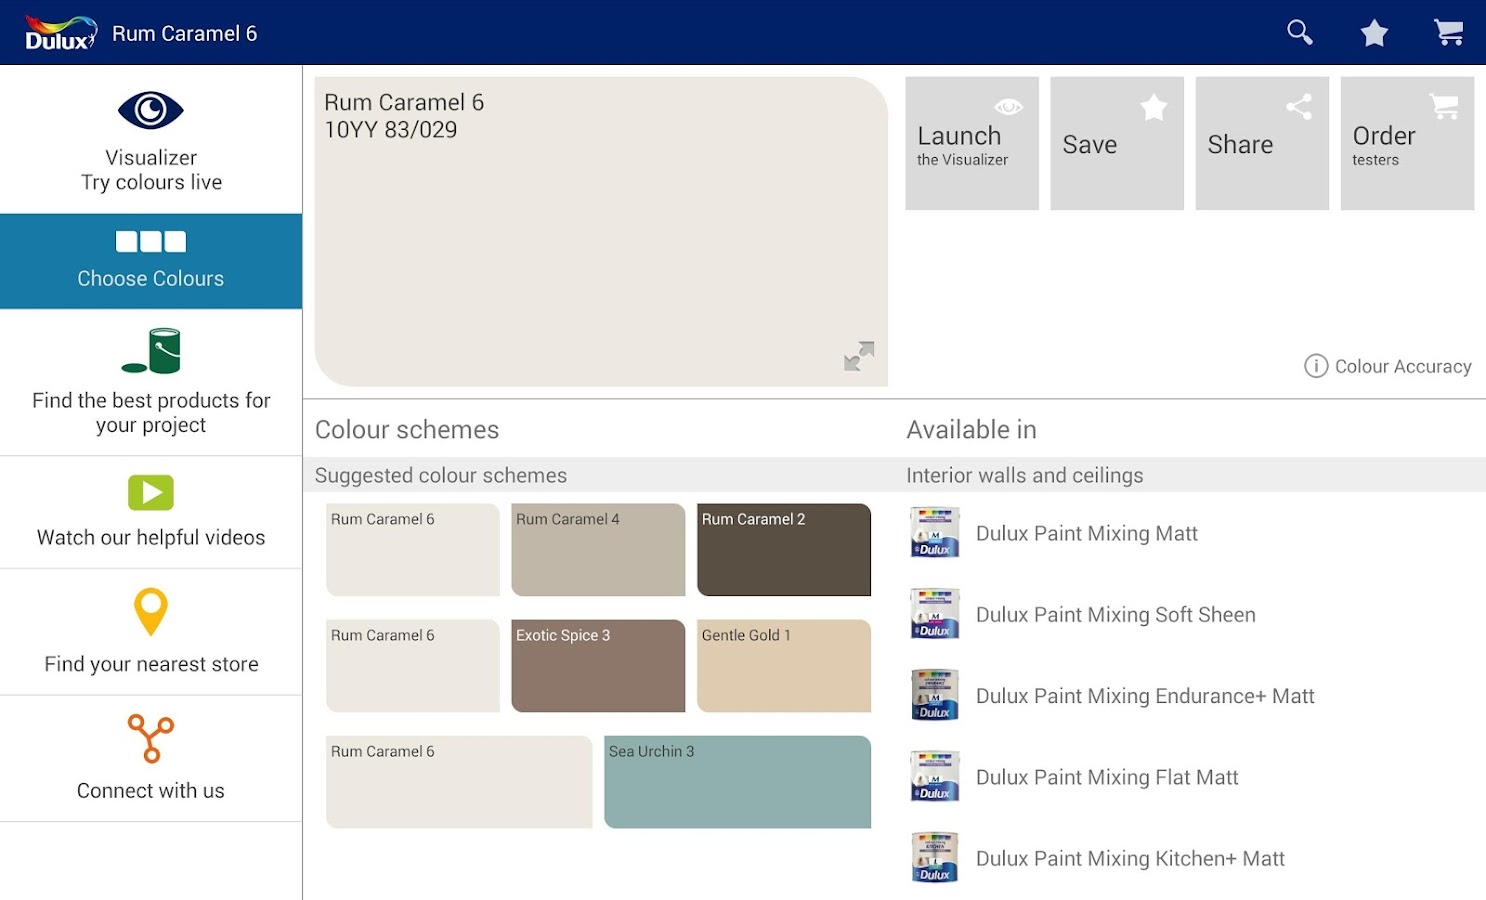
Task: Click the Visualizer eye icon
Action: click(x=151, y=109)
